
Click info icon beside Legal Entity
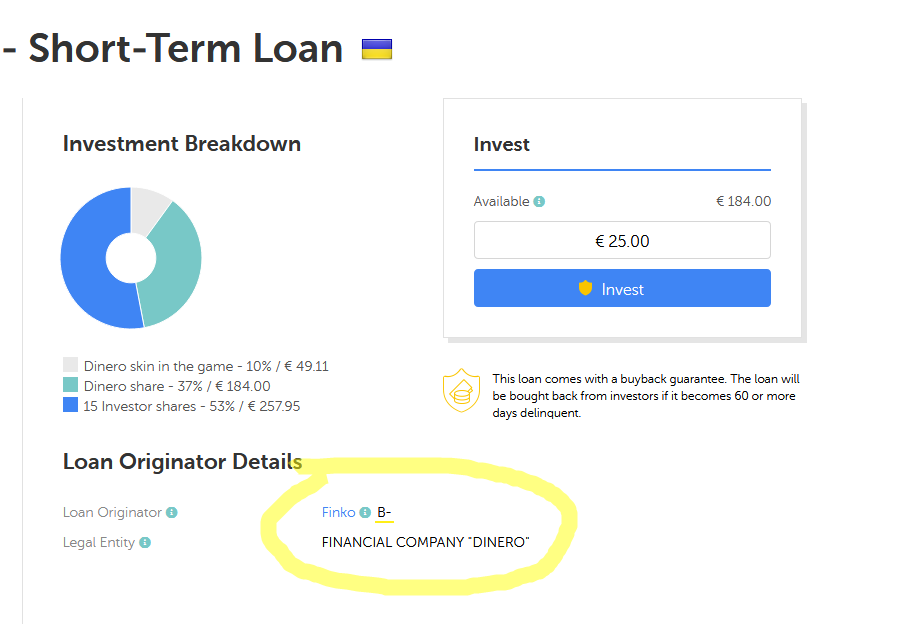[145, 542]
